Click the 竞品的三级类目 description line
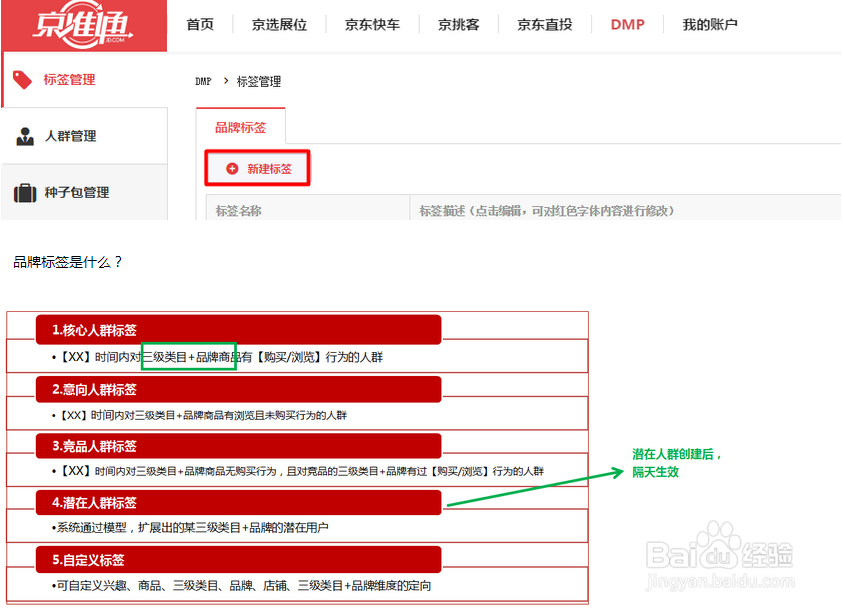 coord(298,471)
